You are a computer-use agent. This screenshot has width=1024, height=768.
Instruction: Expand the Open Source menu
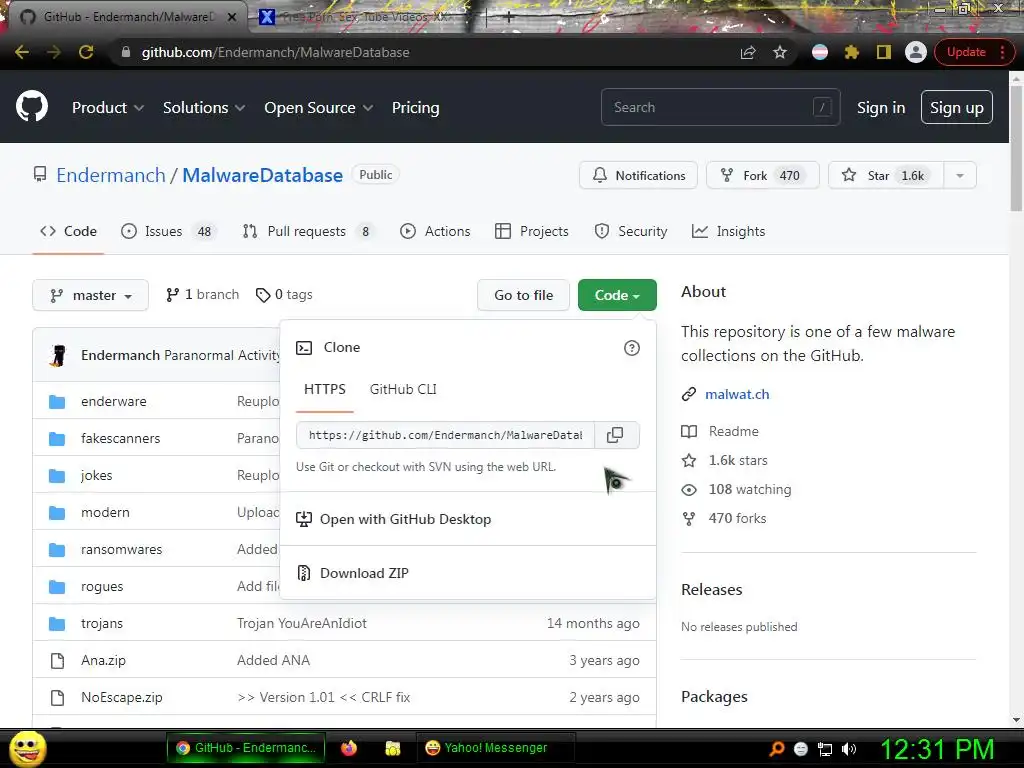click(x=319, y=108)
